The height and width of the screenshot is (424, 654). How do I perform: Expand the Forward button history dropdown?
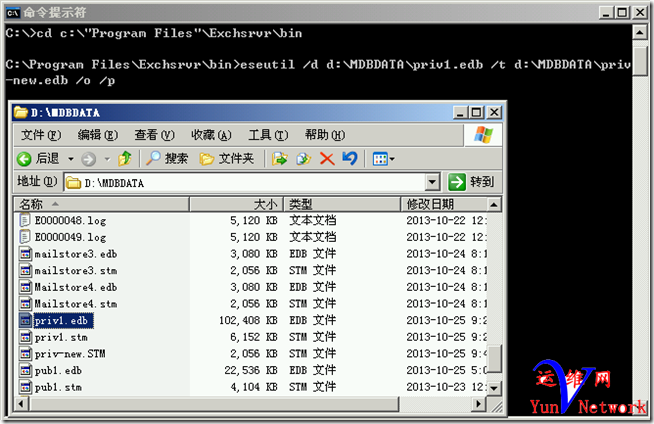pyautogui.click(x=107, y=159)
